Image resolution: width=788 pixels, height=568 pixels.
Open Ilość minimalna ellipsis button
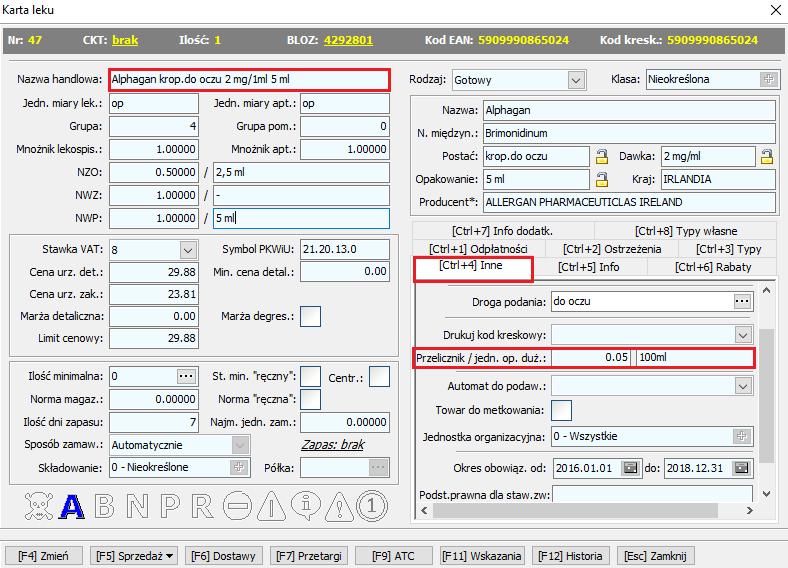coord(186,376)
